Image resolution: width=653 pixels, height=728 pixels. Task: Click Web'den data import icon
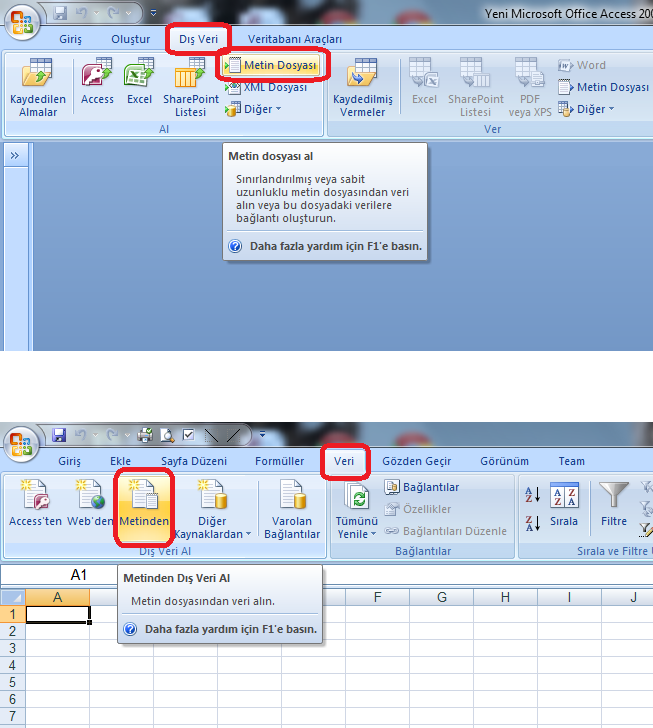point(91,503)
